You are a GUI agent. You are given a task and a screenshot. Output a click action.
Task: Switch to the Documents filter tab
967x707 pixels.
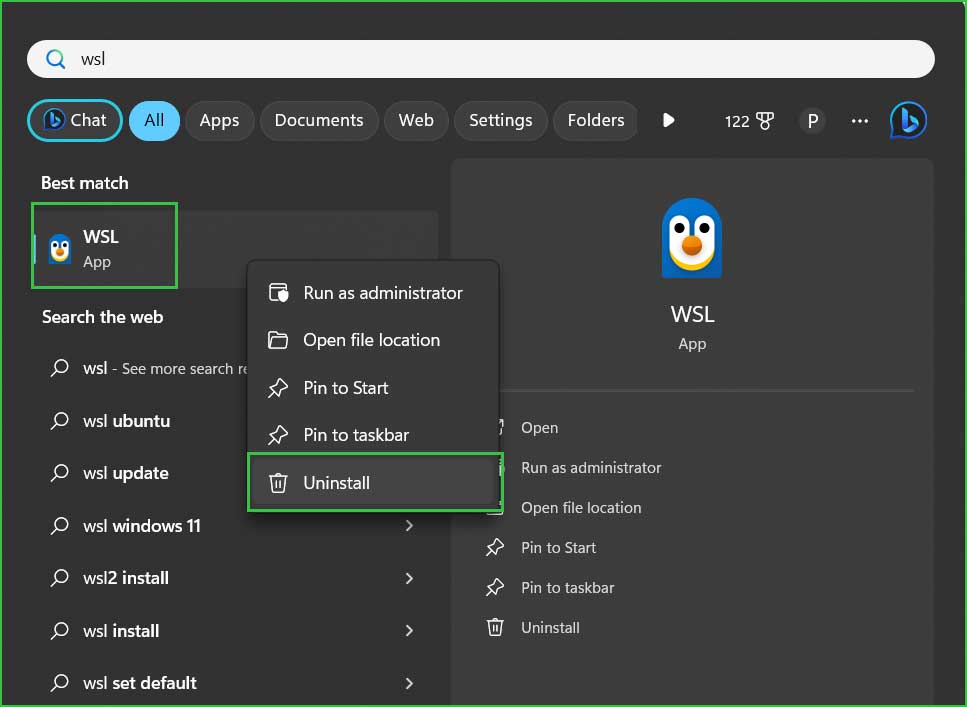(319, 120)
